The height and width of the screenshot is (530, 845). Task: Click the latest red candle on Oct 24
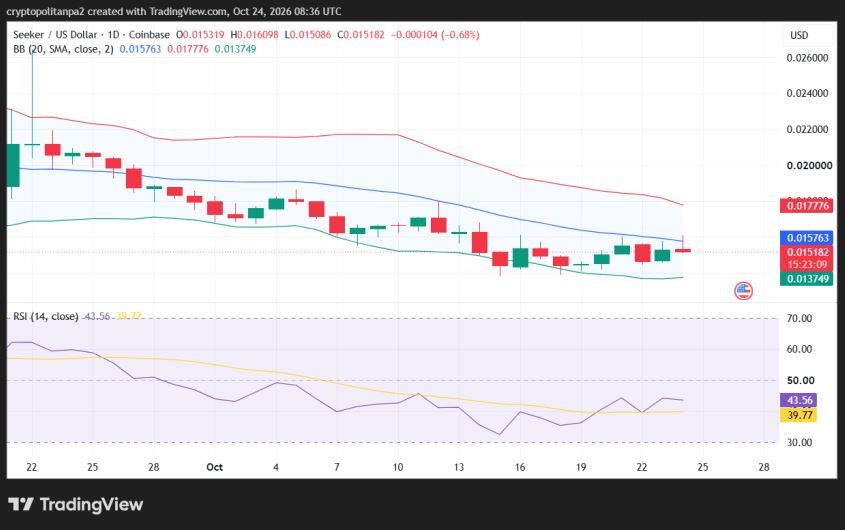click(x=683, y=250)
